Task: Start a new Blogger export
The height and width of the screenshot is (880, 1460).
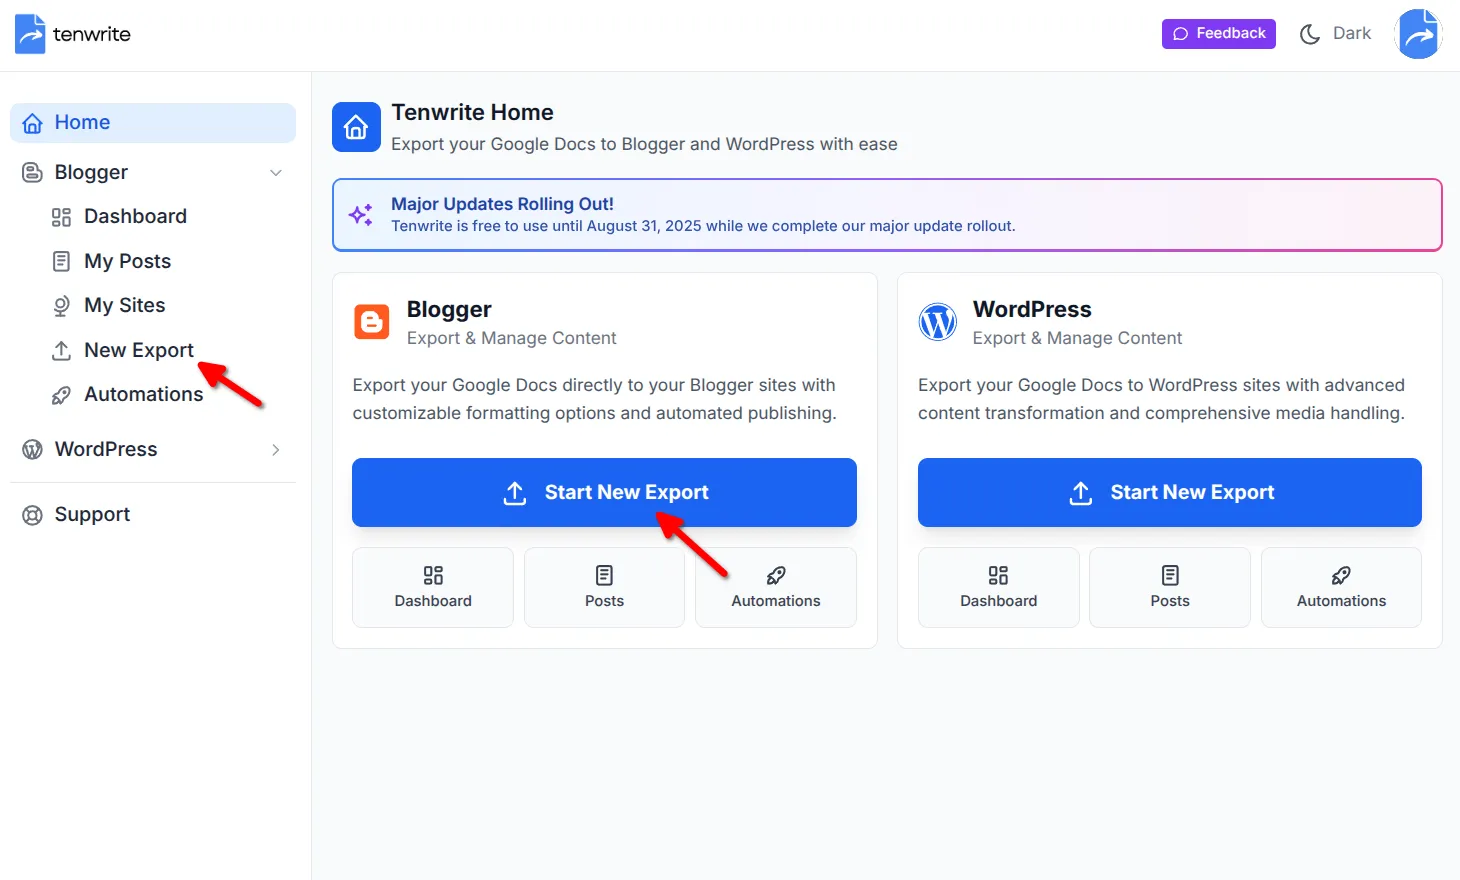Action: pyautogui.click(x=604, y=492)
